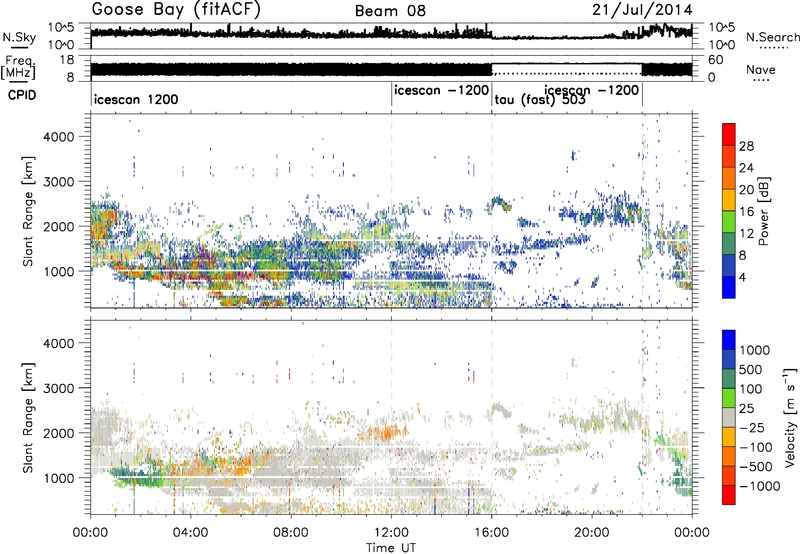Select the "12:00" time tick label
Viewport: 800px width, 554px height.
(x=391, y=533)
